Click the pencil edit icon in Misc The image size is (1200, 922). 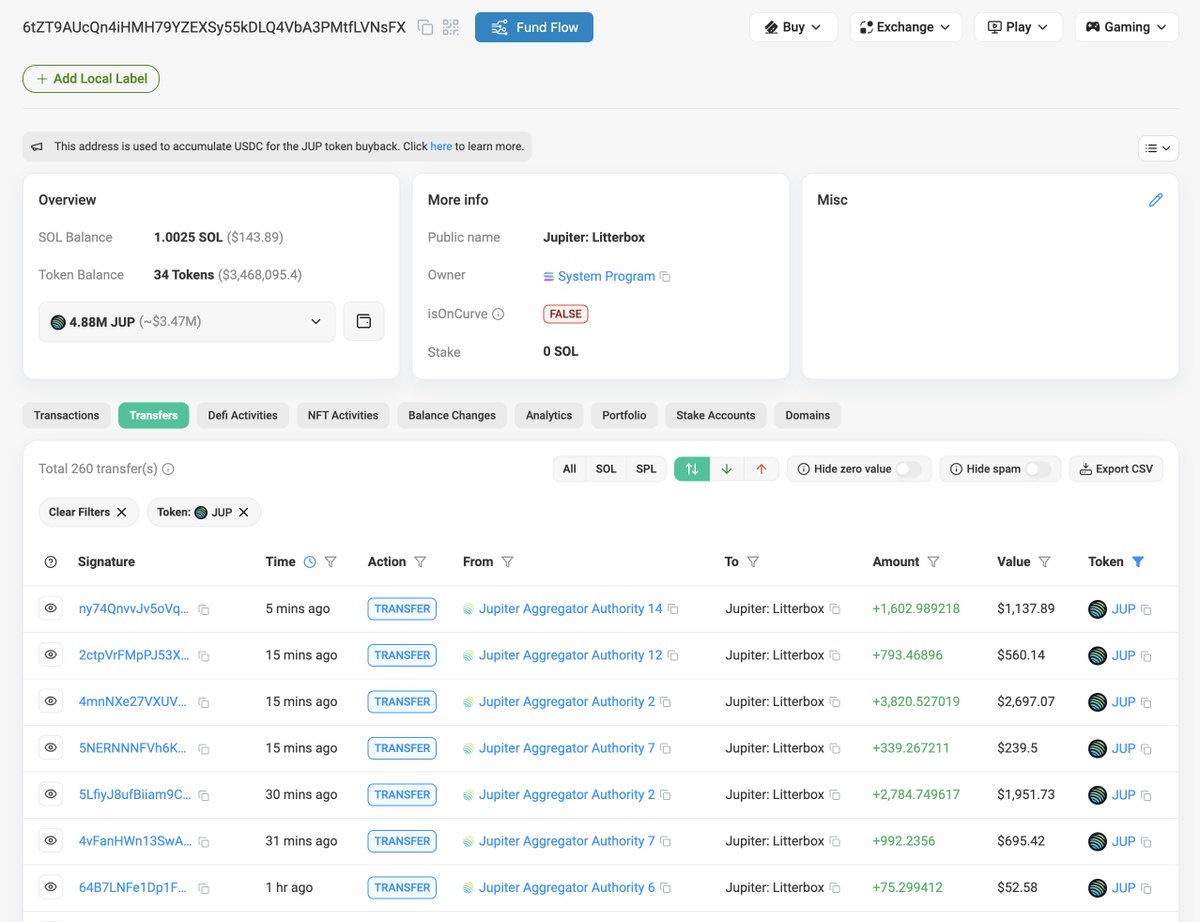click(x=1155, y=200)
